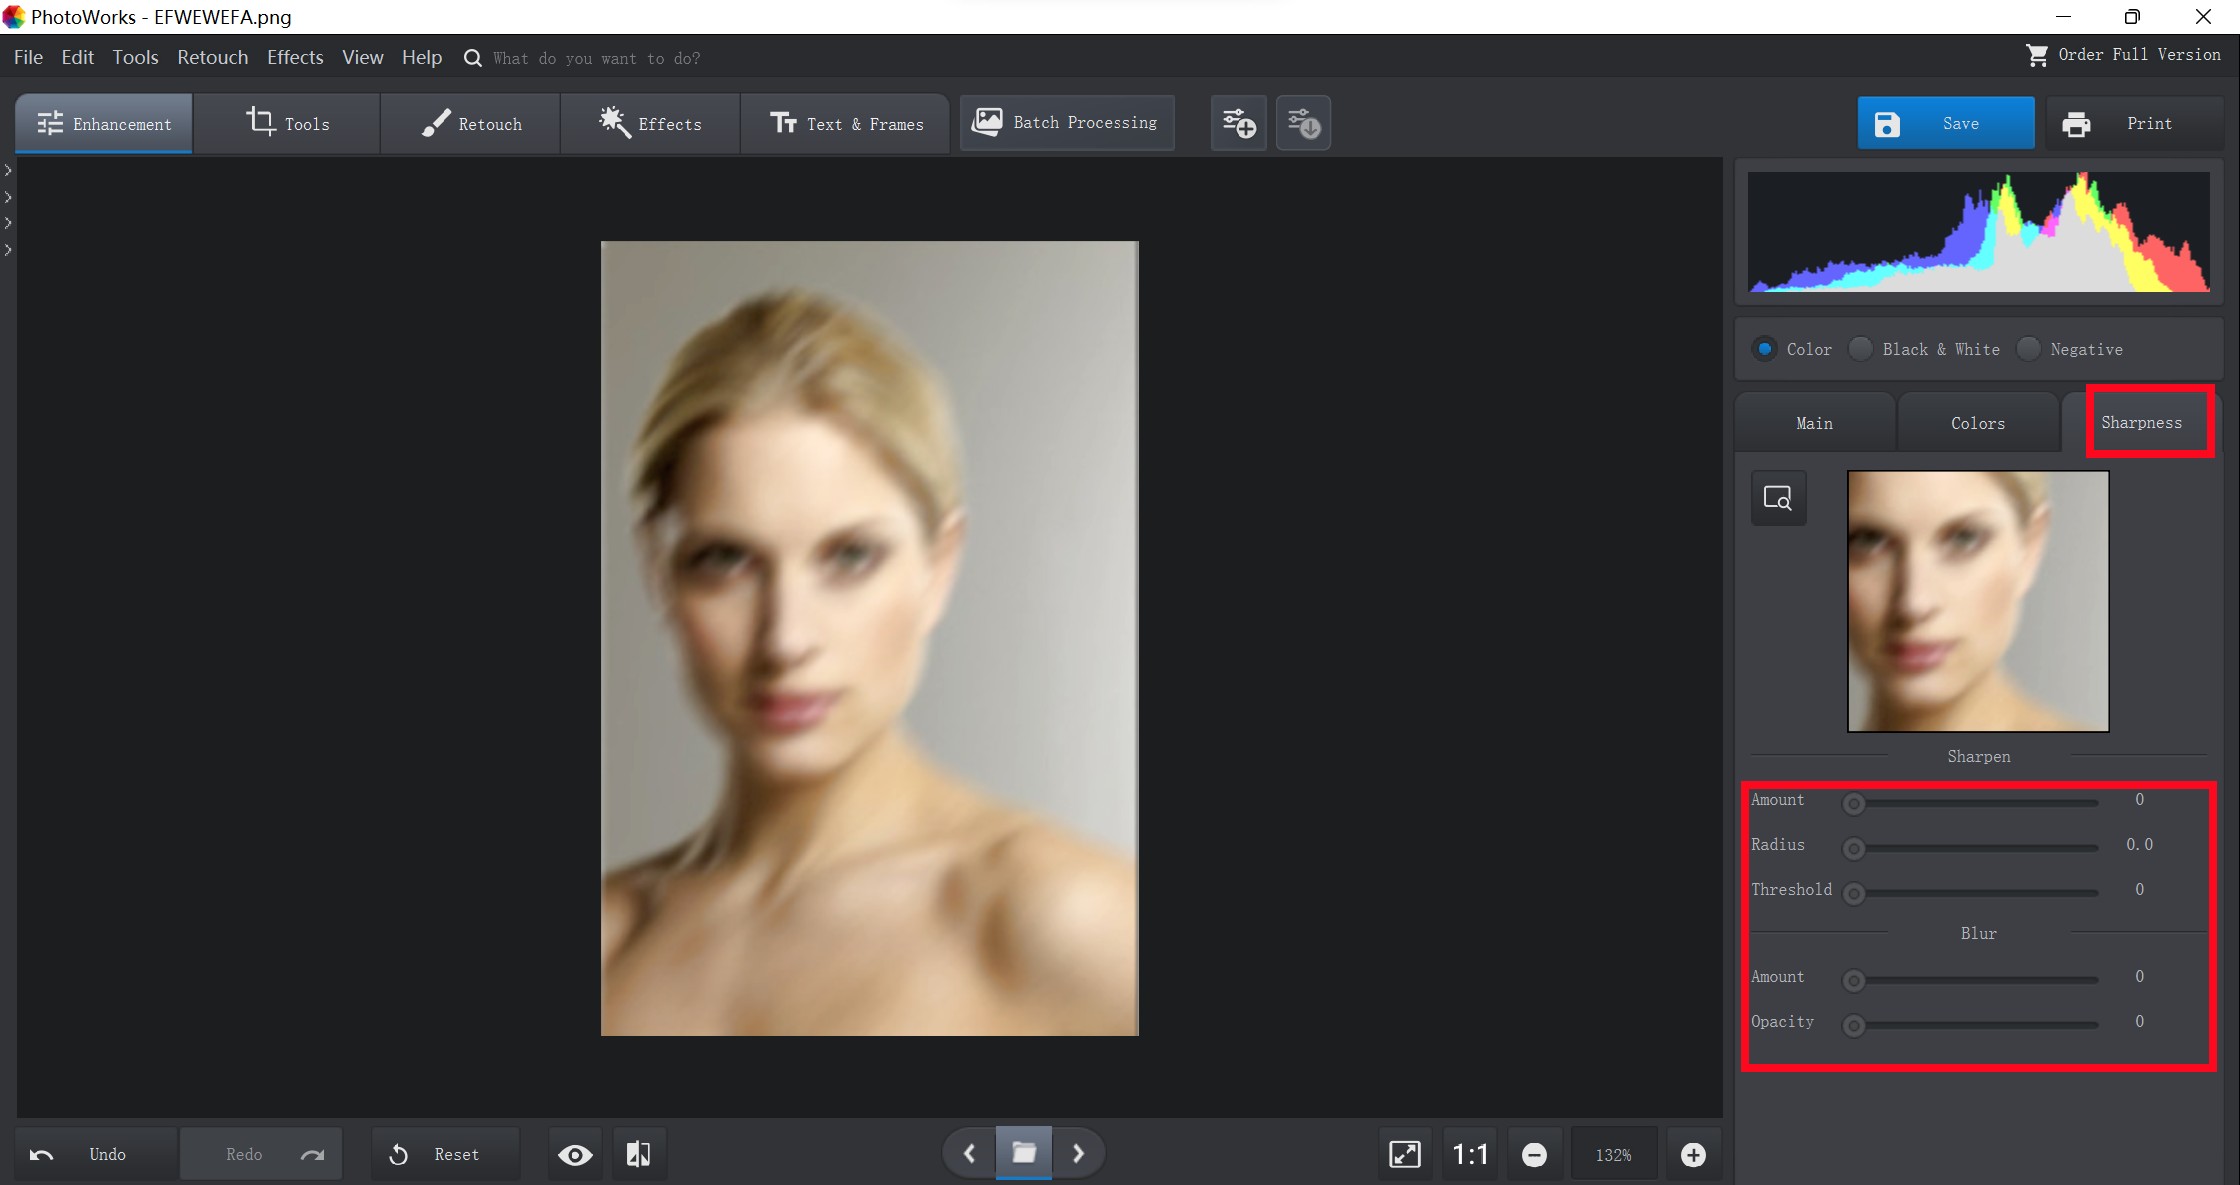
Task: Click the zoom in plus icon
Action: point(1693,1155)
